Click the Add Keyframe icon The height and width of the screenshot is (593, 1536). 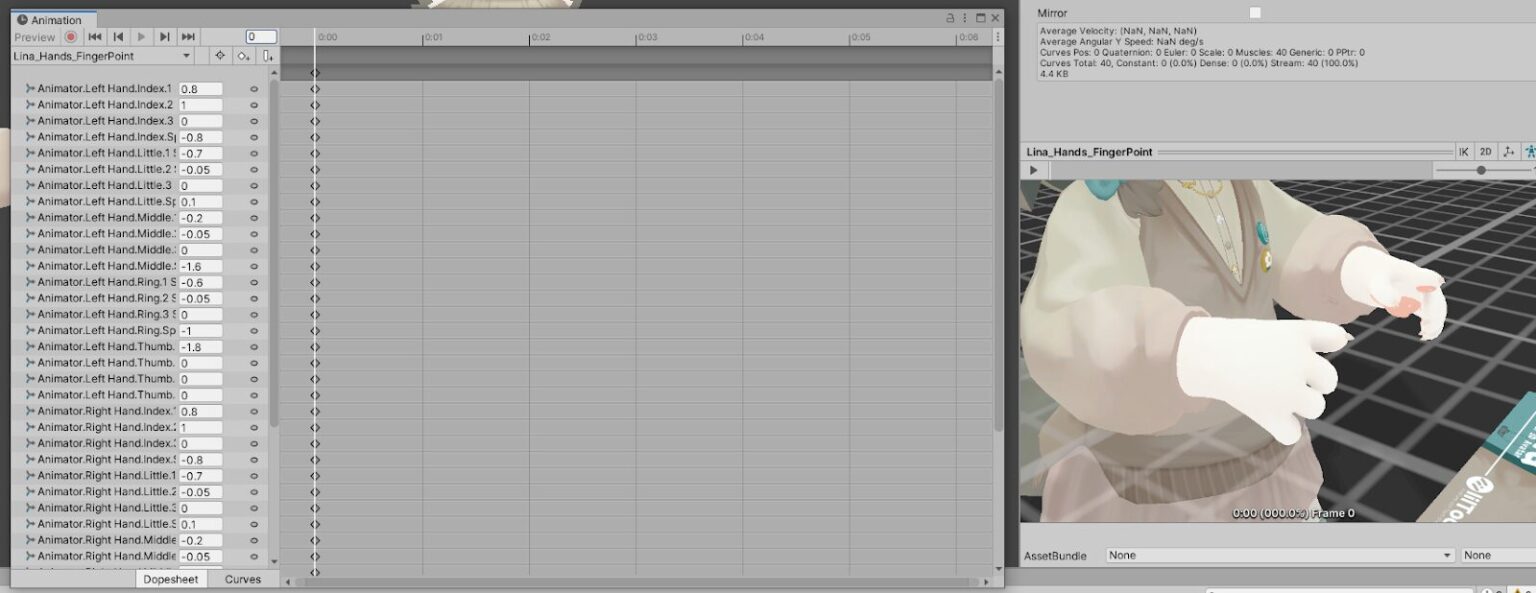coord(243,56)
